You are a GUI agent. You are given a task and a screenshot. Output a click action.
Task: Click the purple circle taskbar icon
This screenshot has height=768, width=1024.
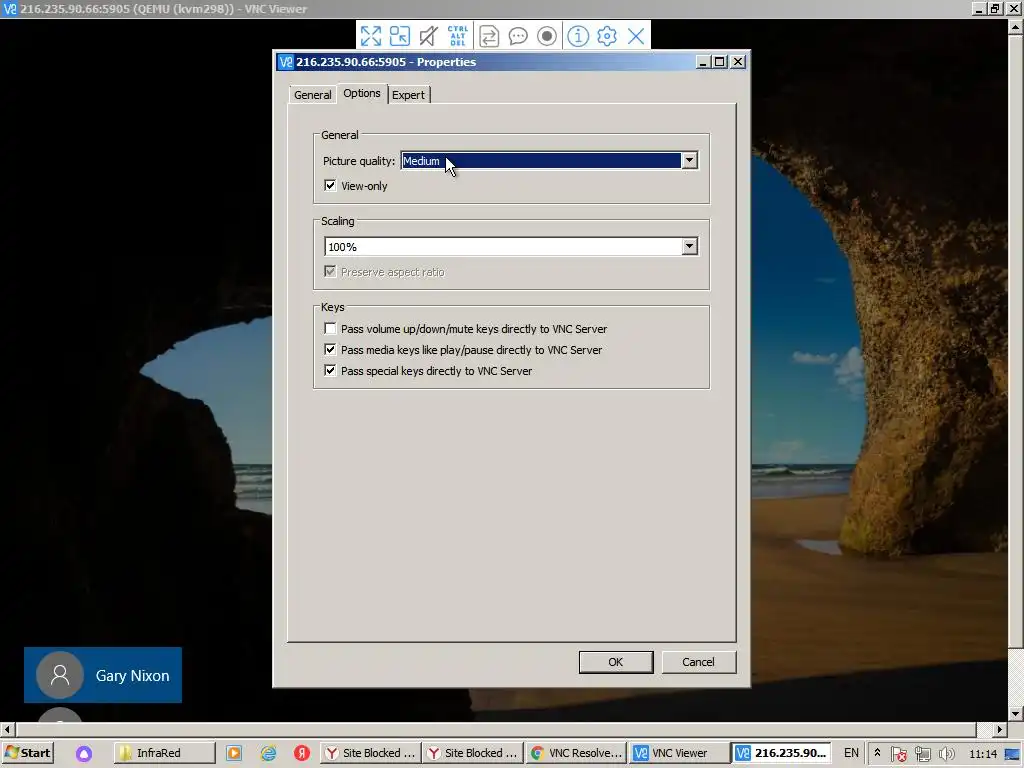point(84,754)
